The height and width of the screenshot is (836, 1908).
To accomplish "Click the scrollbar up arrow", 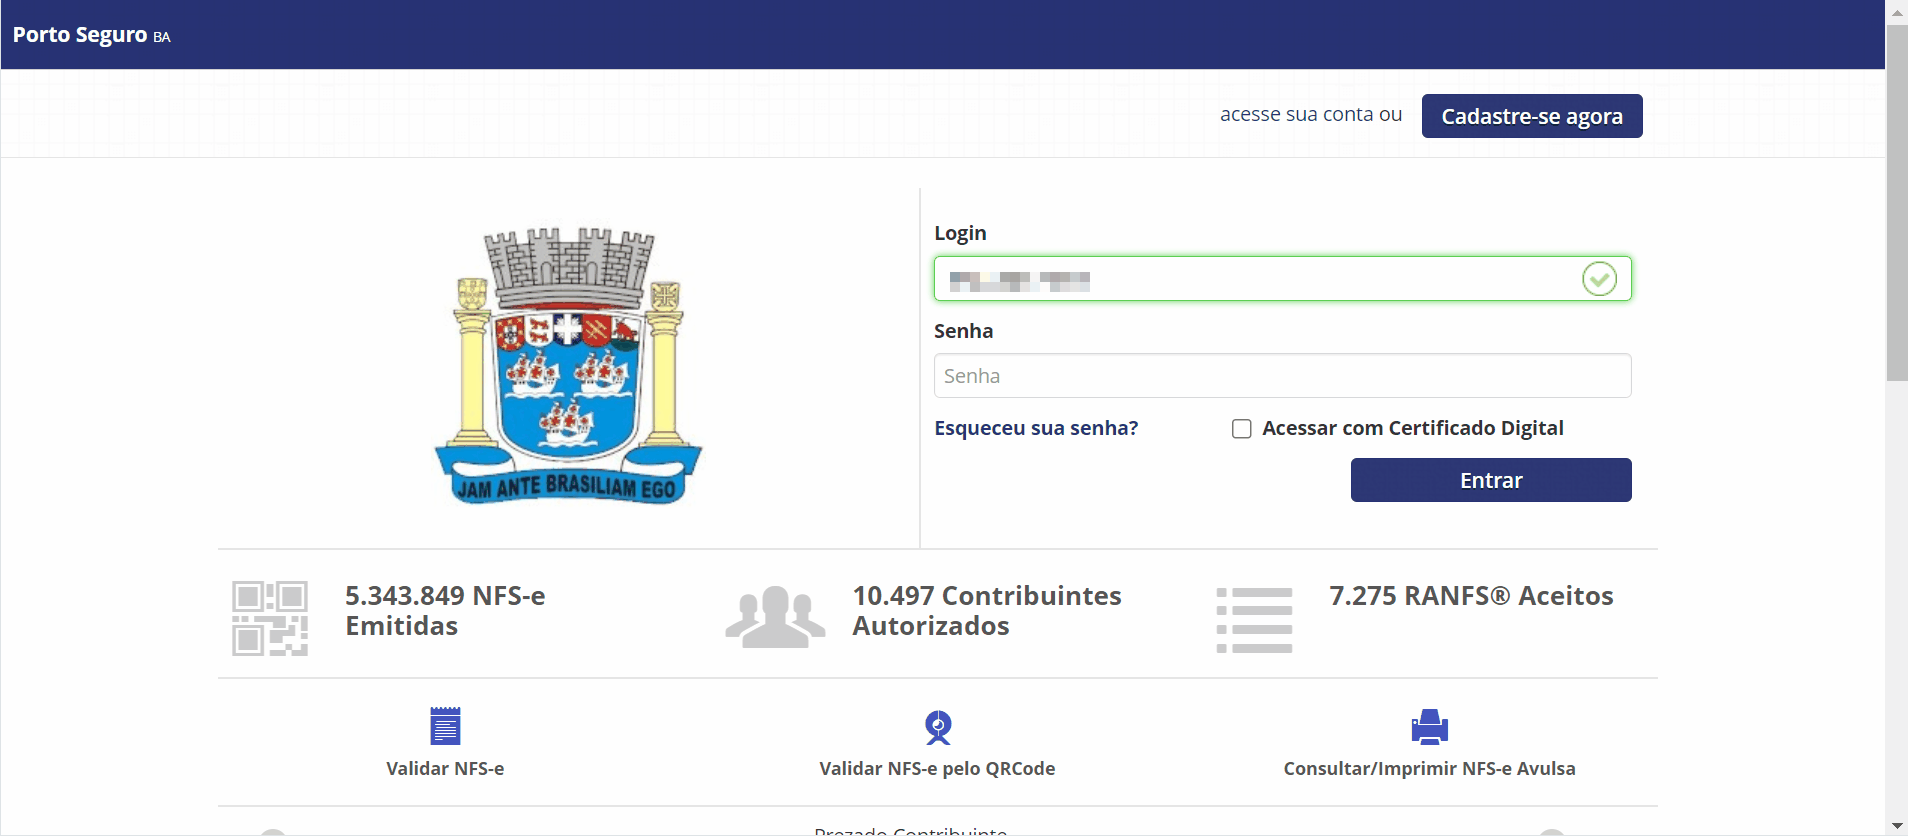I will coord(1897,12).
